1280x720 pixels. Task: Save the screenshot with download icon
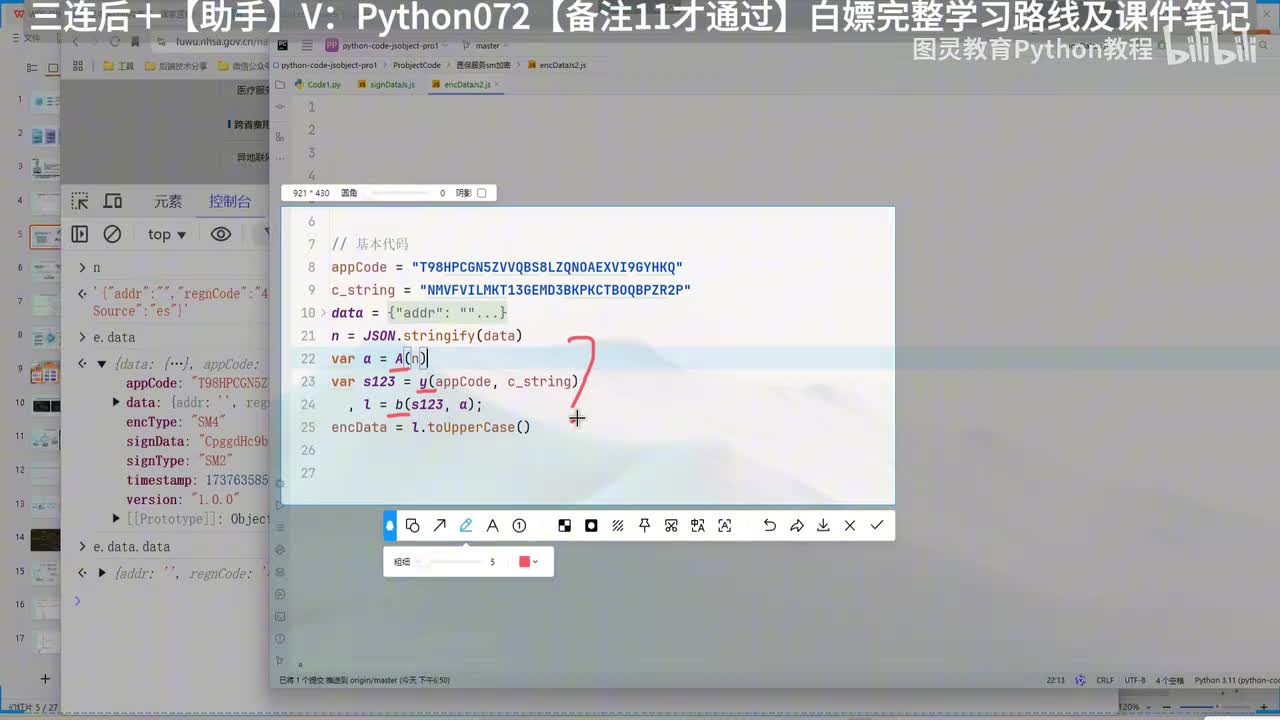point(823,525)
